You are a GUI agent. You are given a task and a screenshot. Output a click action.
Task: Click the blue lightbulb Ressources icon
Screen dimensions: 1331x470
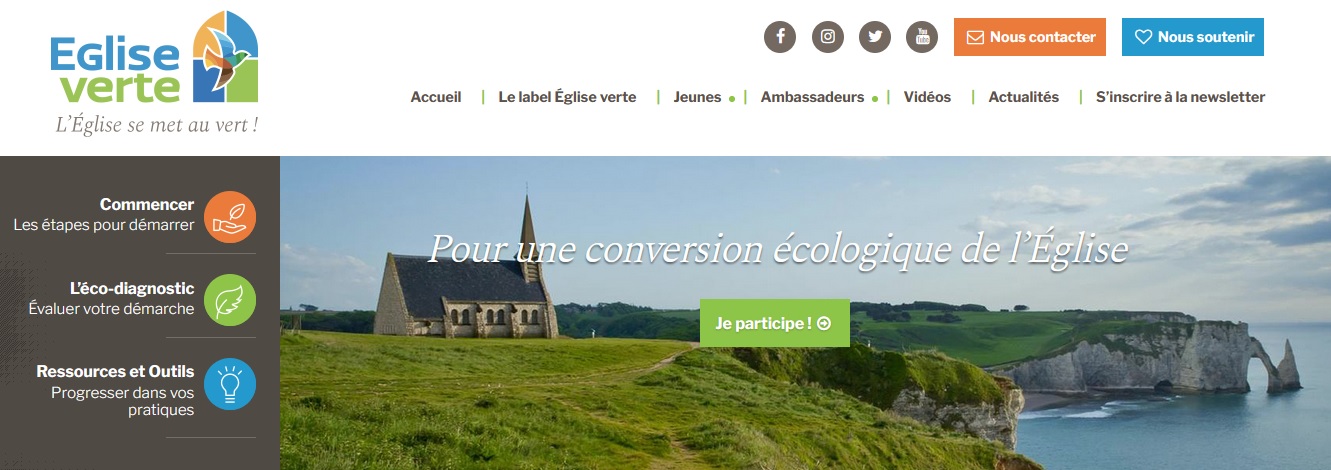coord(230,384)
